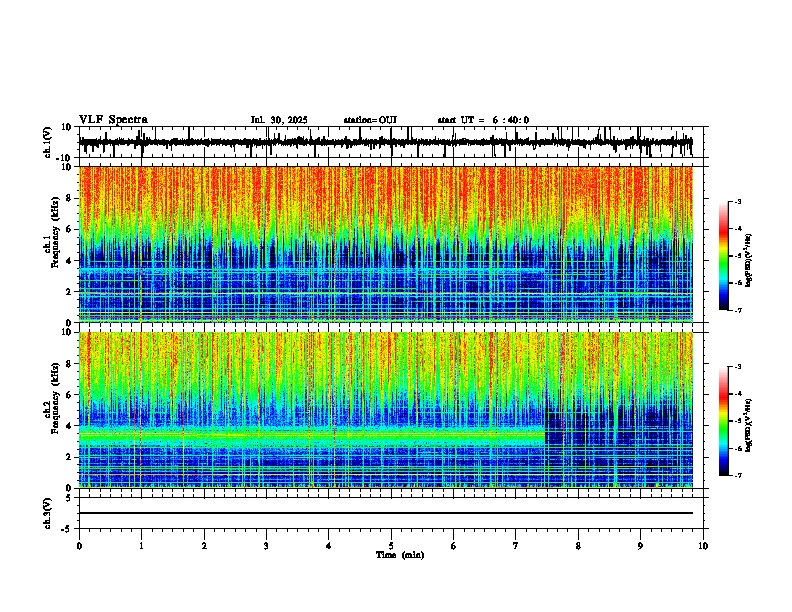Screen dimensions: 792x612
Task: Click the ch.1 color bar unit label
Action: [x=748, y=261]
